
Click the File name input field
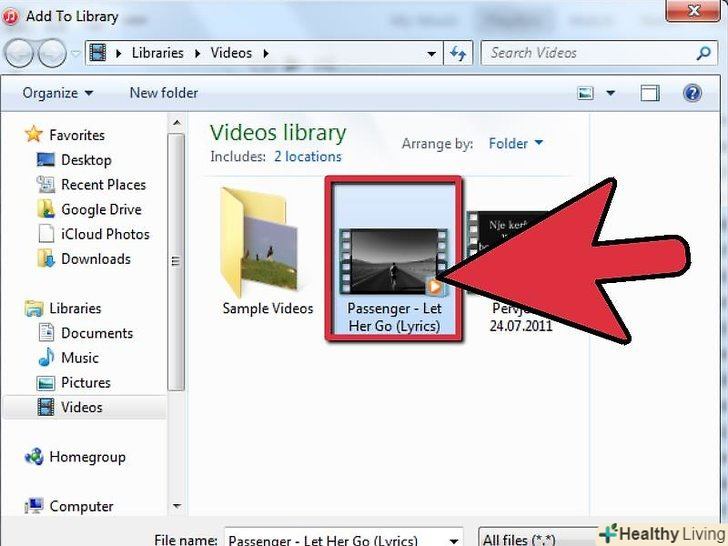click(x=336, y=539)
